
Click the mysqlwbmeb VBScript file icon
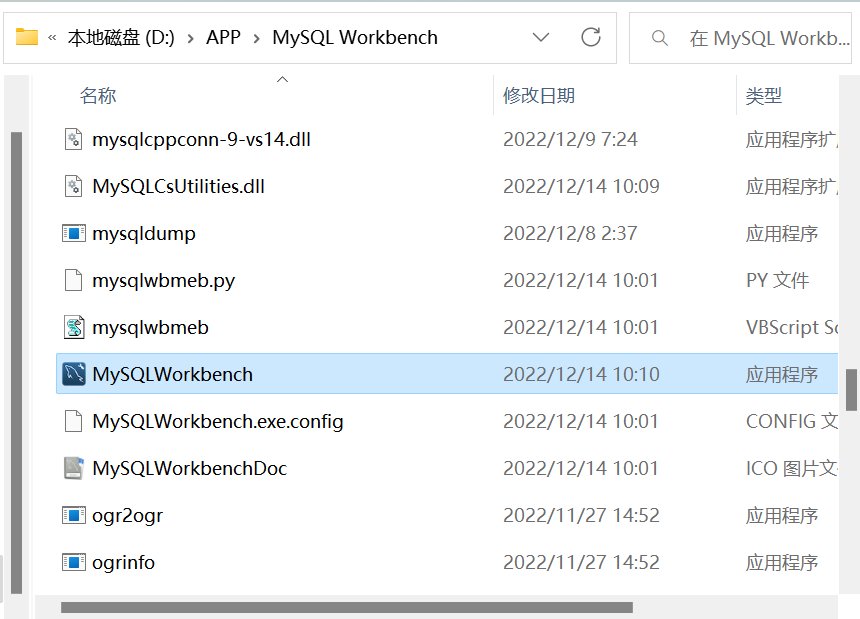click(x=73, y=327)
